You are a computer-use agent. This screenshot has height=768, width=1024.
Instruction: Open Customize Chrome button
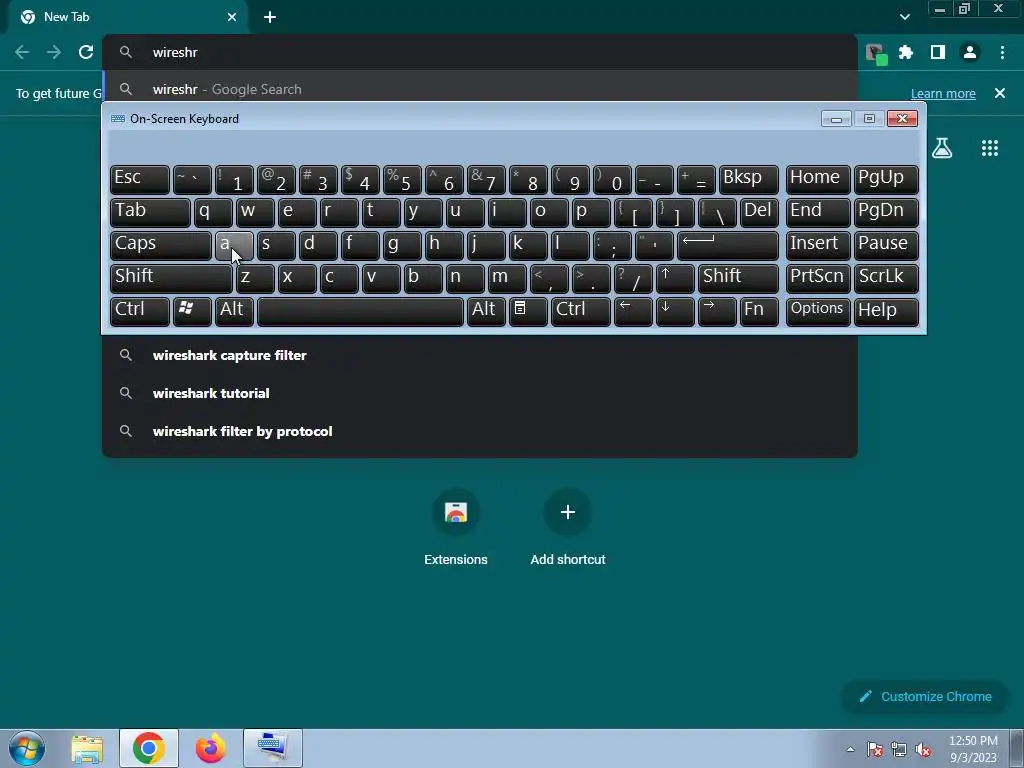(925, 697)
